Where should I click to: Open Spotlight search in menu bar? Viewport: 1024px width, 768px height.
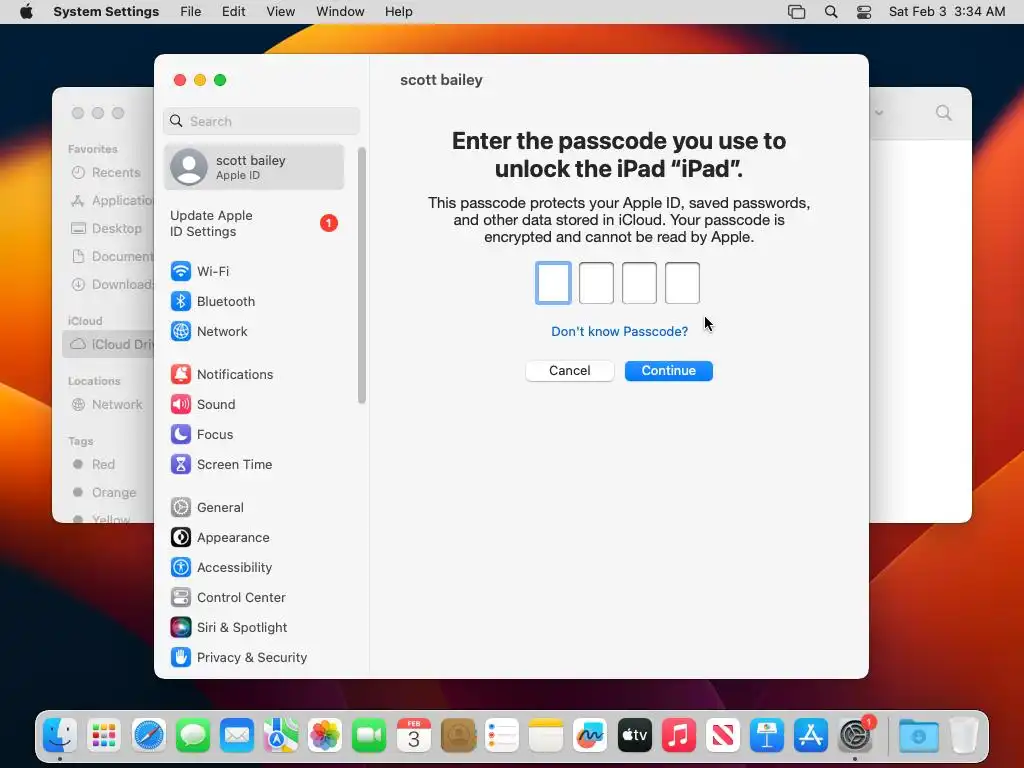(831, 12)
